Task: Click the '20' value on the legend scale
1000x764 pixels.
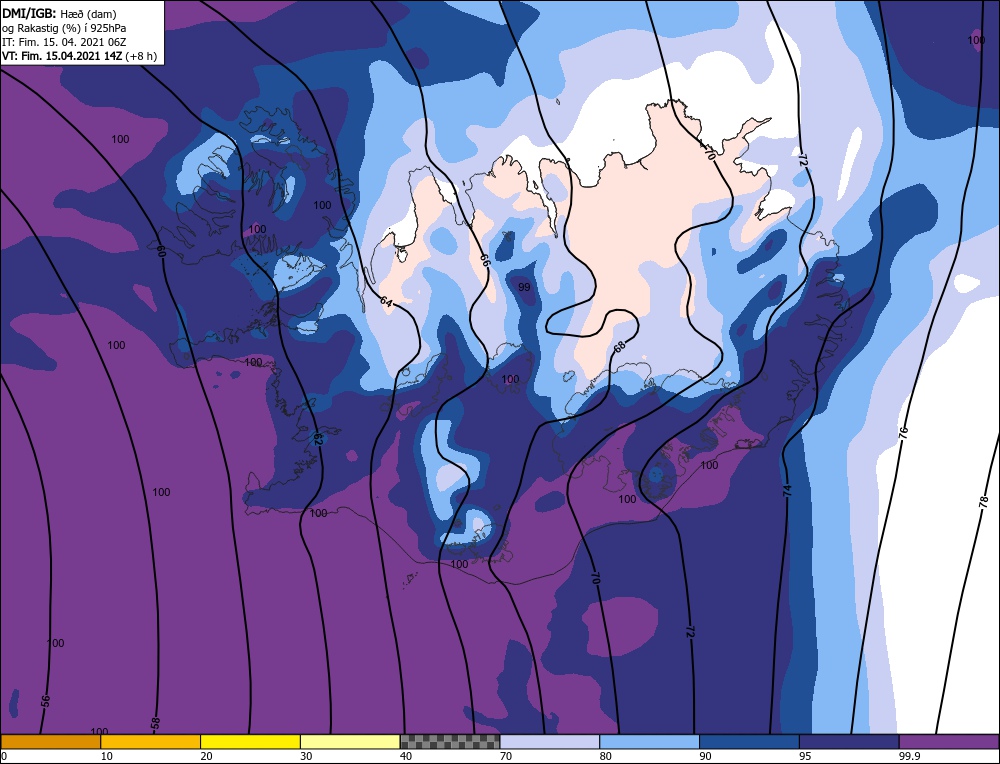Action: coord(207,756)
